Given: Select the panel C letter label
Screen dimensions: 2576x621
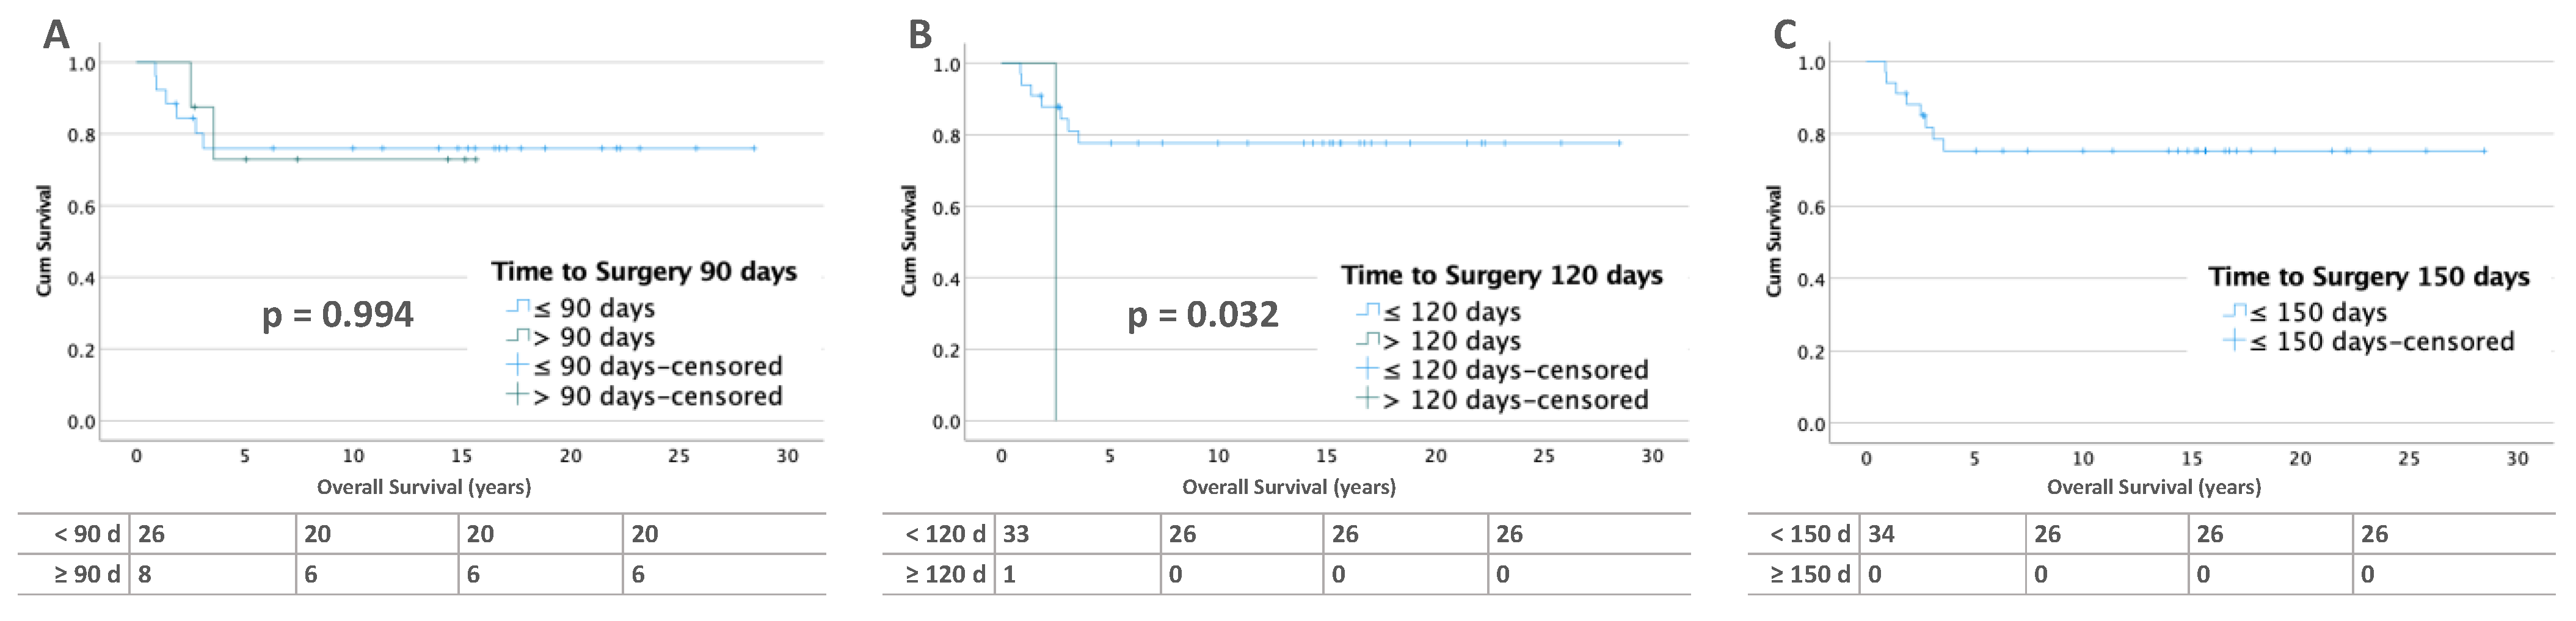Looking at the screenshot, I should point(1785,35).
